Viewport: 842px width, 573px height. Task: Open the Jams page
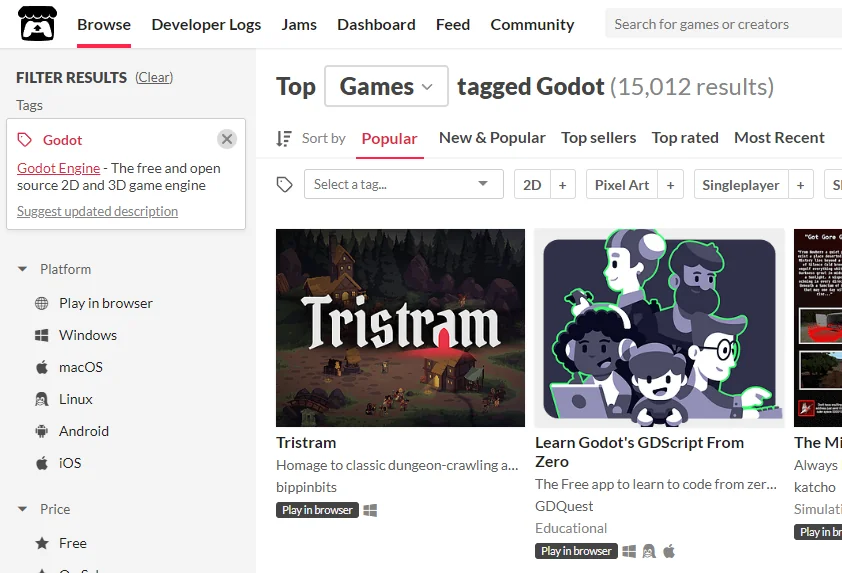(x=299, y=25)
